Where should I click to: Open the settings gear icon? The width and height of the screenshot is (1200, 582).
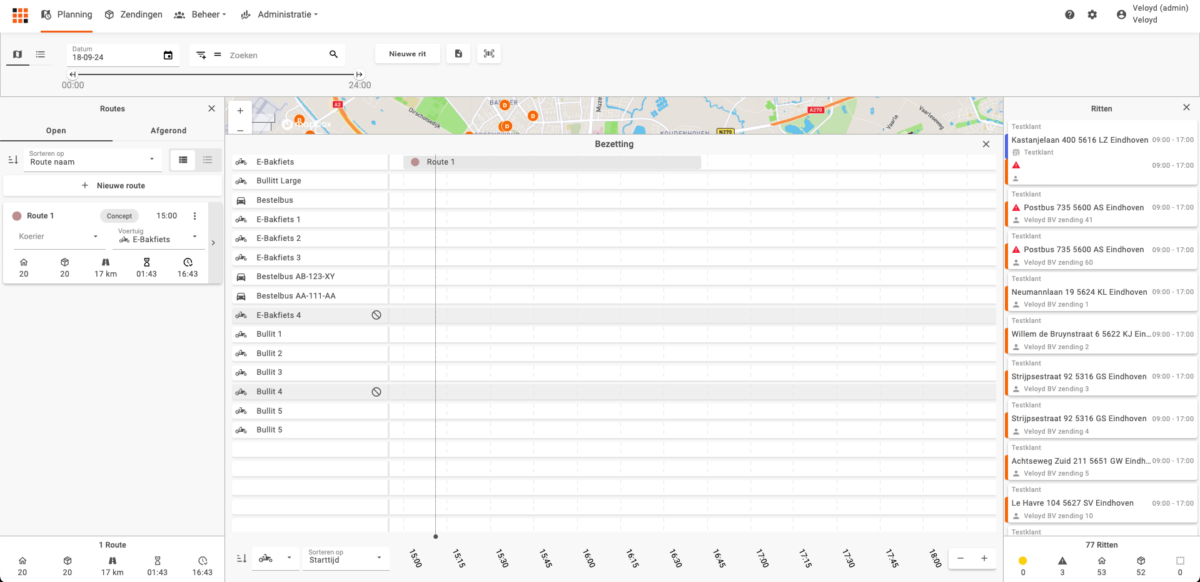pyautogui.click(x=1092, y=15)
